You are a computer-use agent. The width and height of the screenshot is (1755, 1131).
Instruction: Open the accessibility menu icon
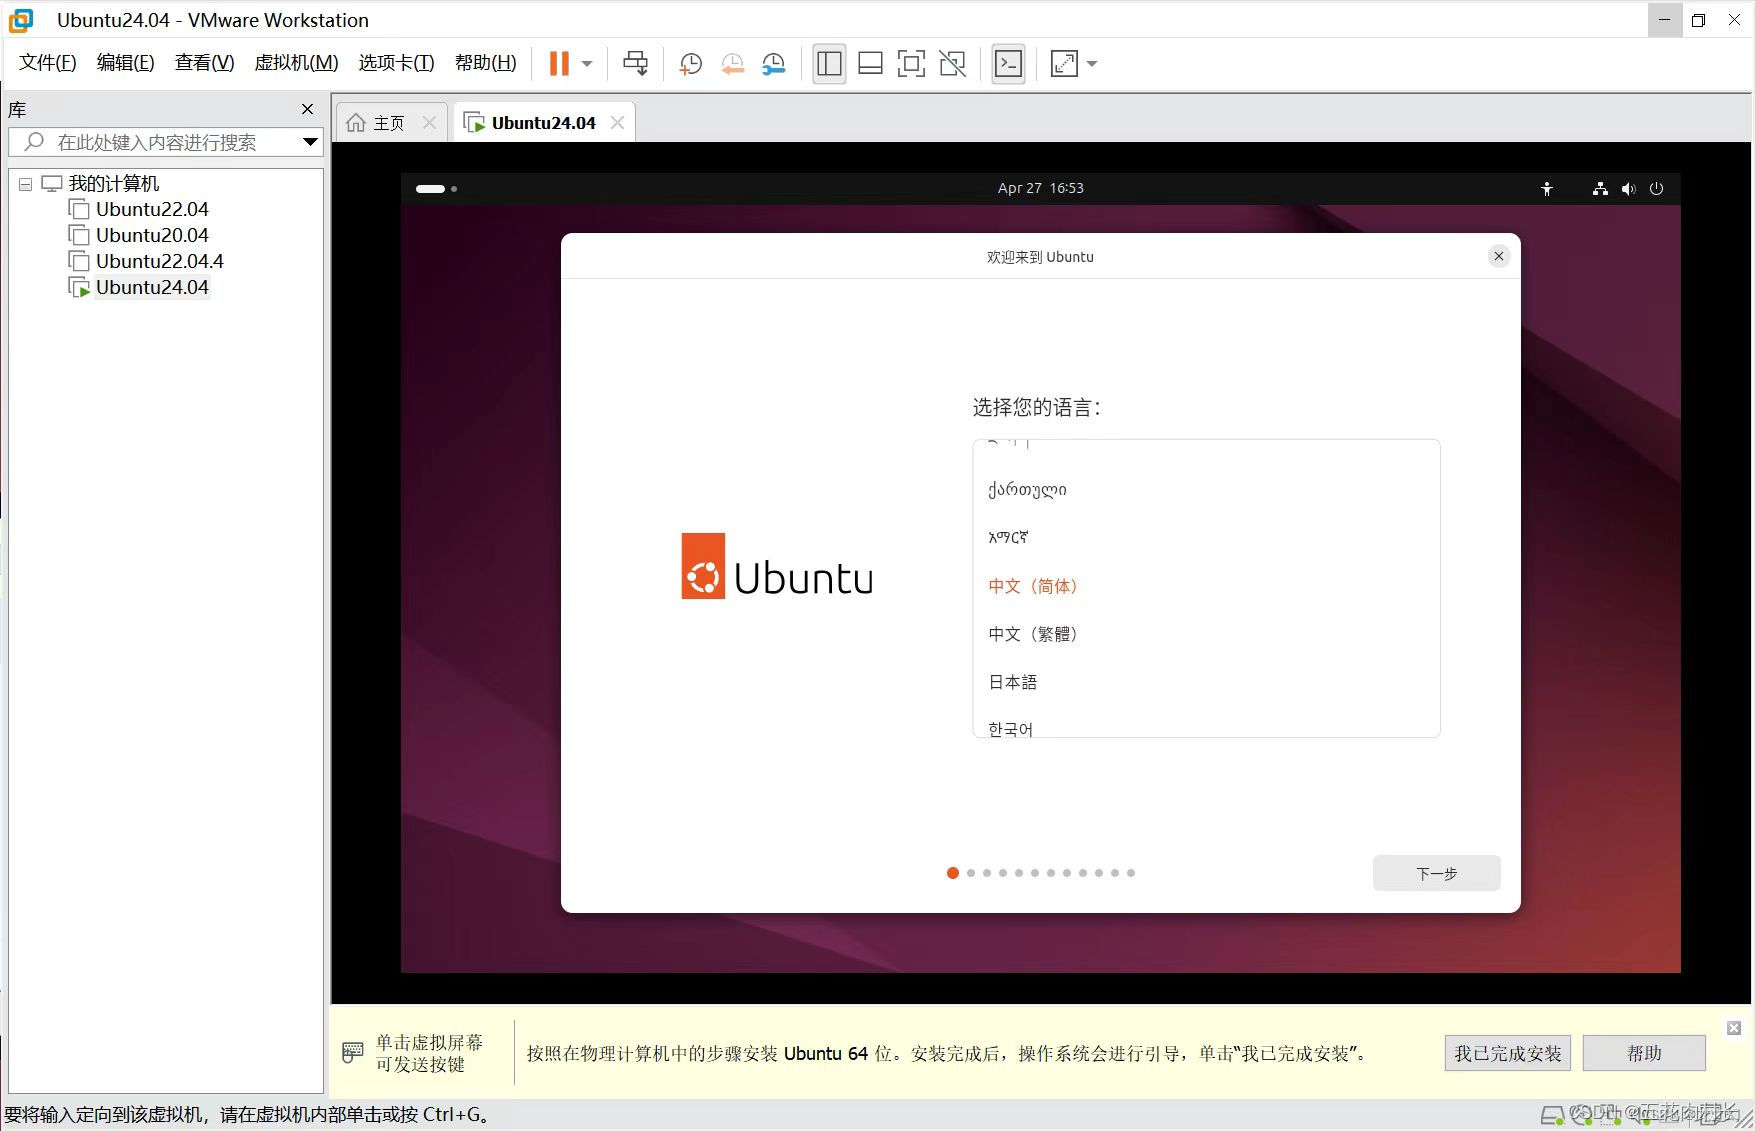(1546, 188)
